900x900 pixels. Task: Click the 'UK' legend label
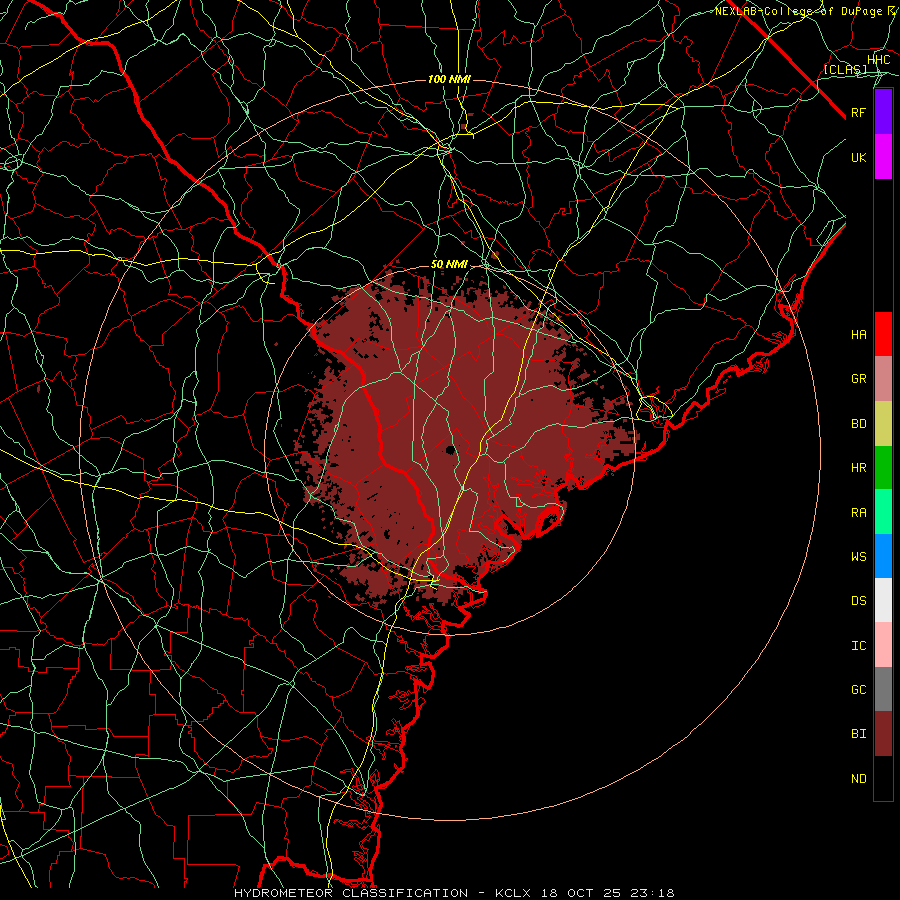pyautogui.click(x=858, y=157)
